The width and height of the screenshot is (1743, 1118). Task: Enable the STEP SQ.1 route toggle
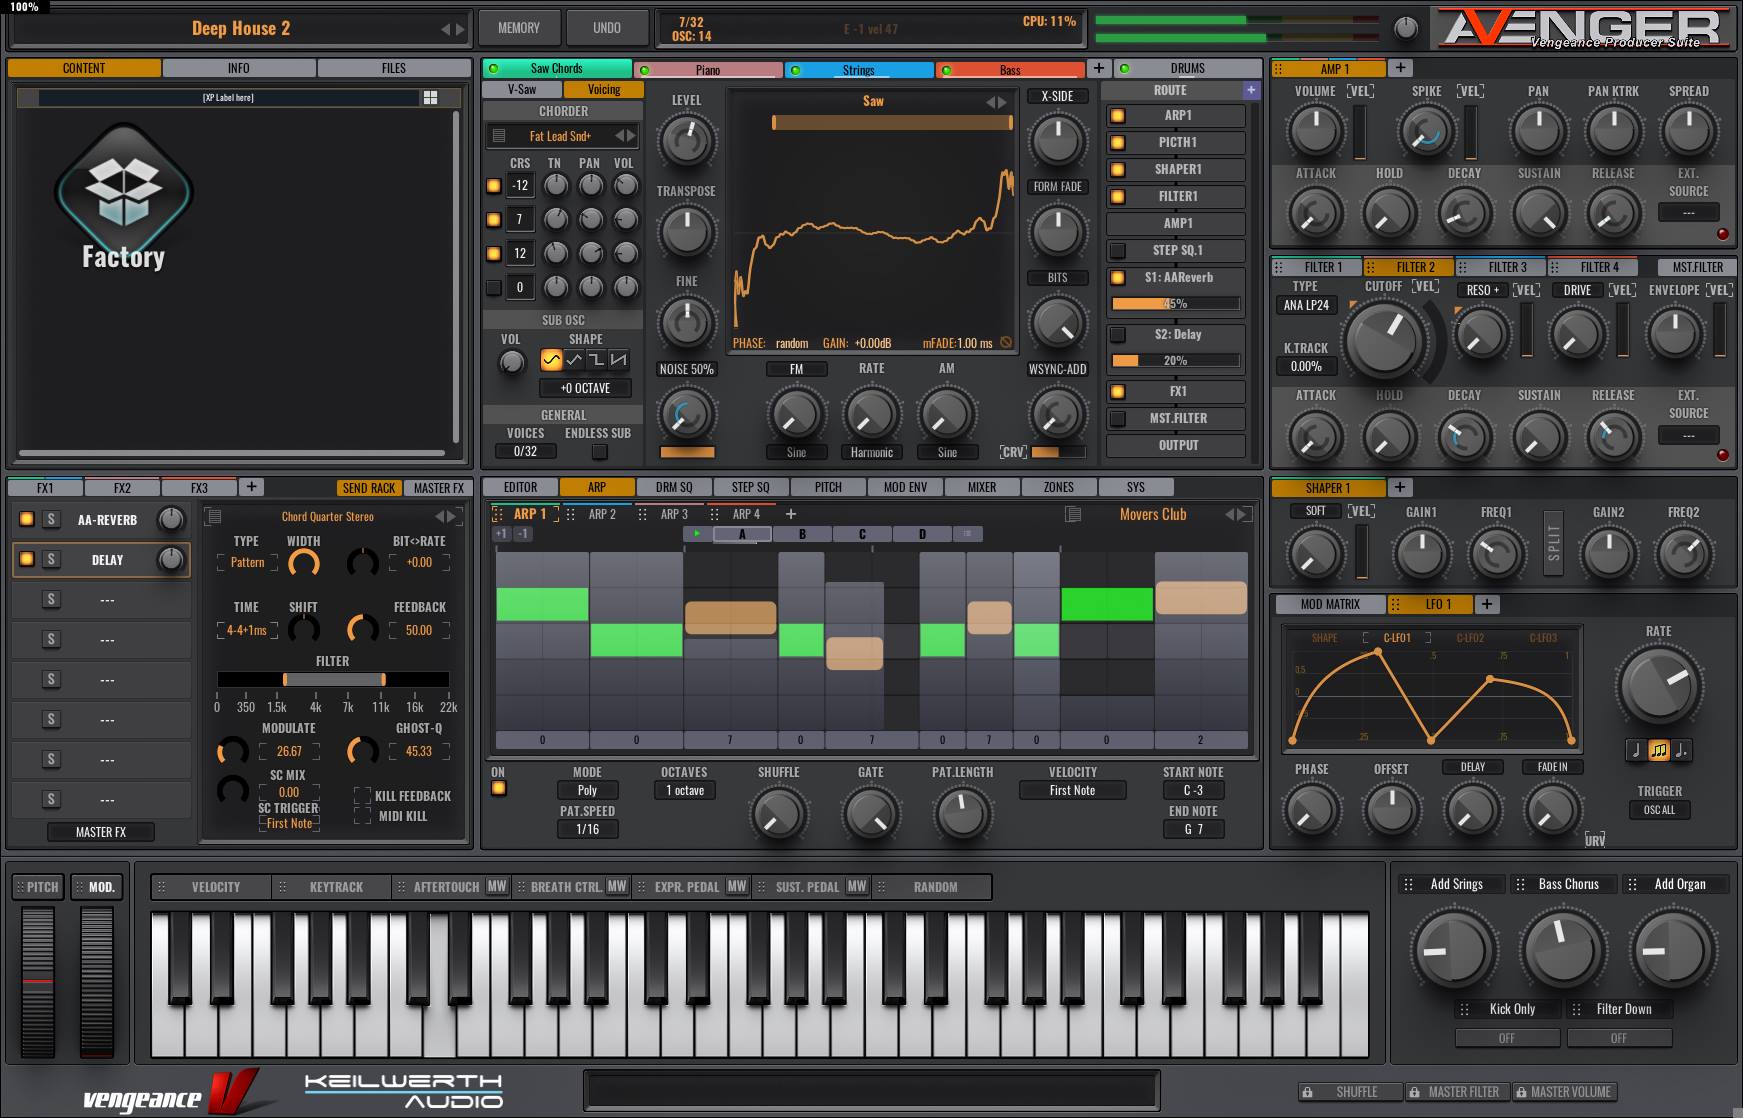(1118, 250)
